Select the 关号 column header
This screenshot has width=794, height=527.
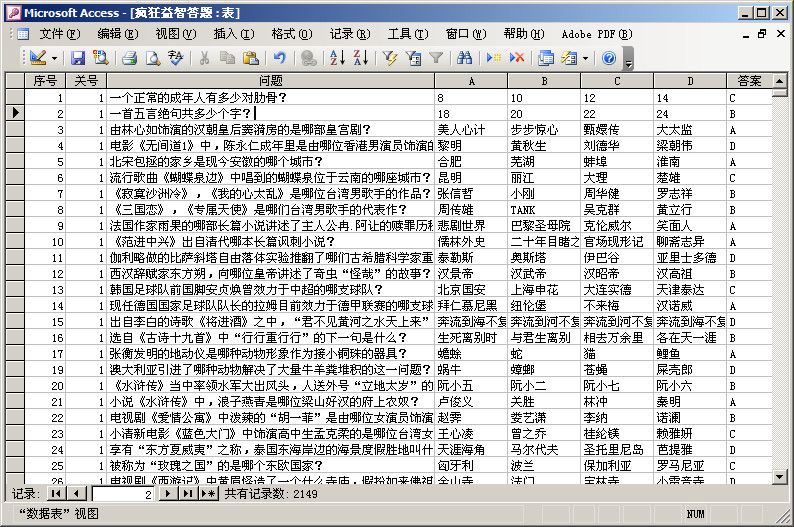pyautogui.click(x=86, y=80)
